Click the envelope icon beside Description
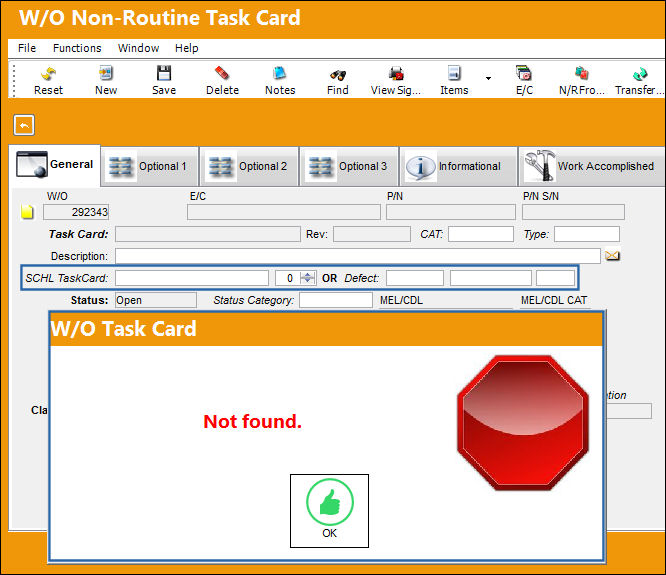666x575 pixels. pyautogui.click(x=612, y=256)
